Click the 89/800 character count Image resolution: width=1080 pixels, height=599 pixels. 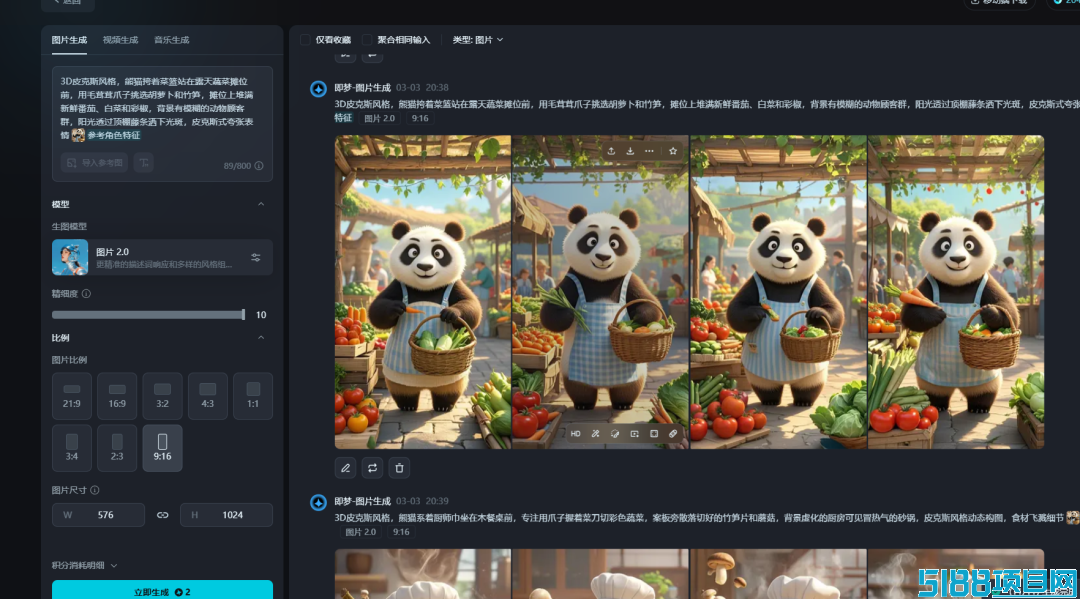click(237, 166)
